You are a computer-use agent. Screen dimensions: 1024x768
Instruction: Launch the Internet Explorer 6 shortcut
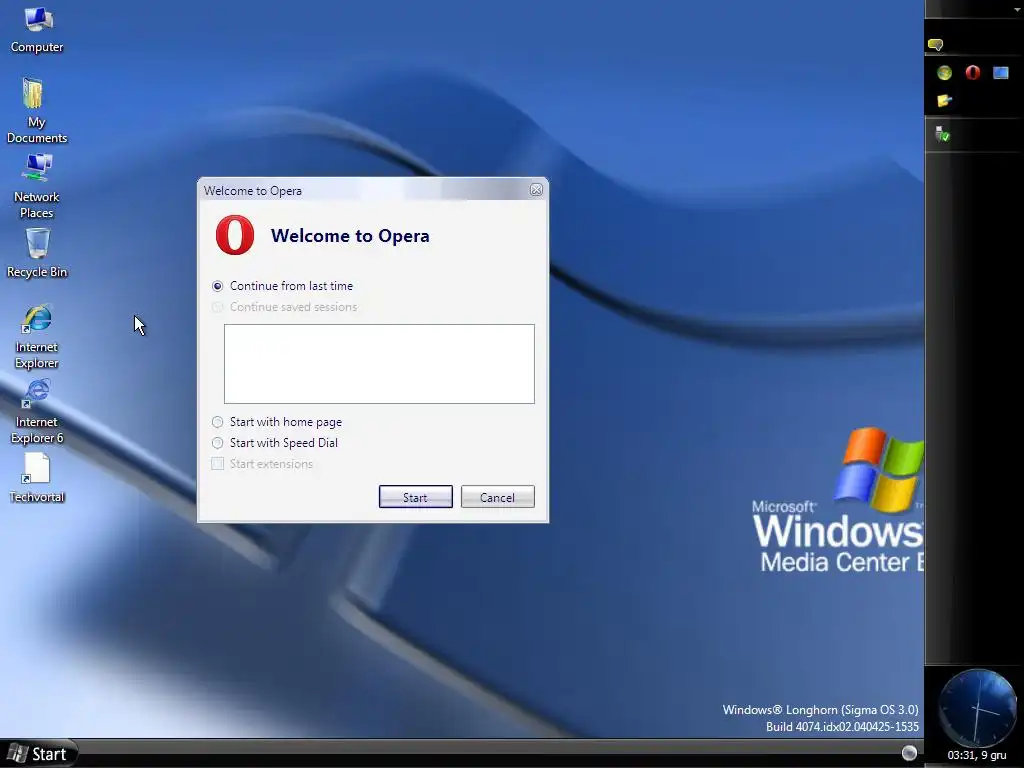point(37,411)
